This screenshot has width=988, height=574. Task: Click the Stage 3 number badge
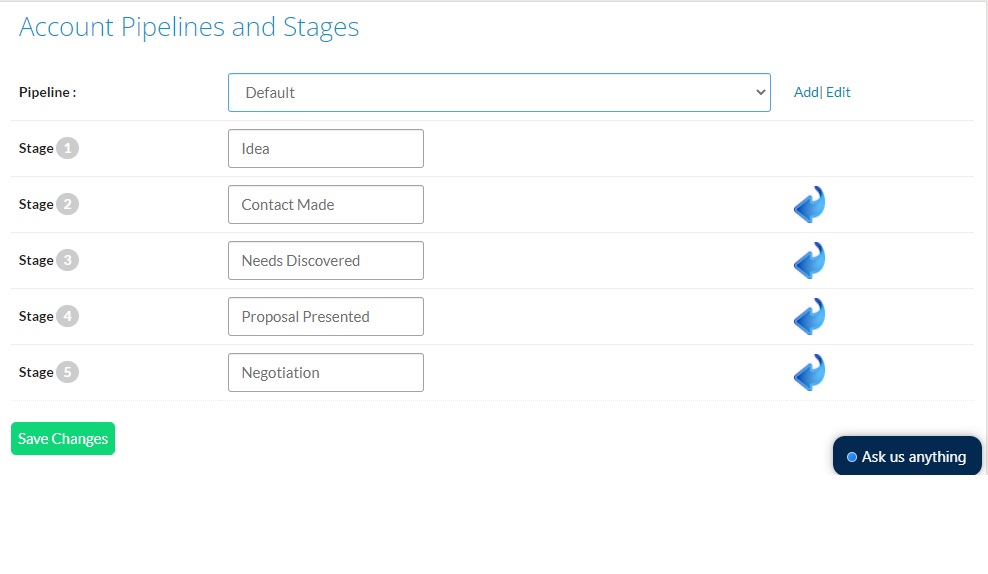point(67,260)
